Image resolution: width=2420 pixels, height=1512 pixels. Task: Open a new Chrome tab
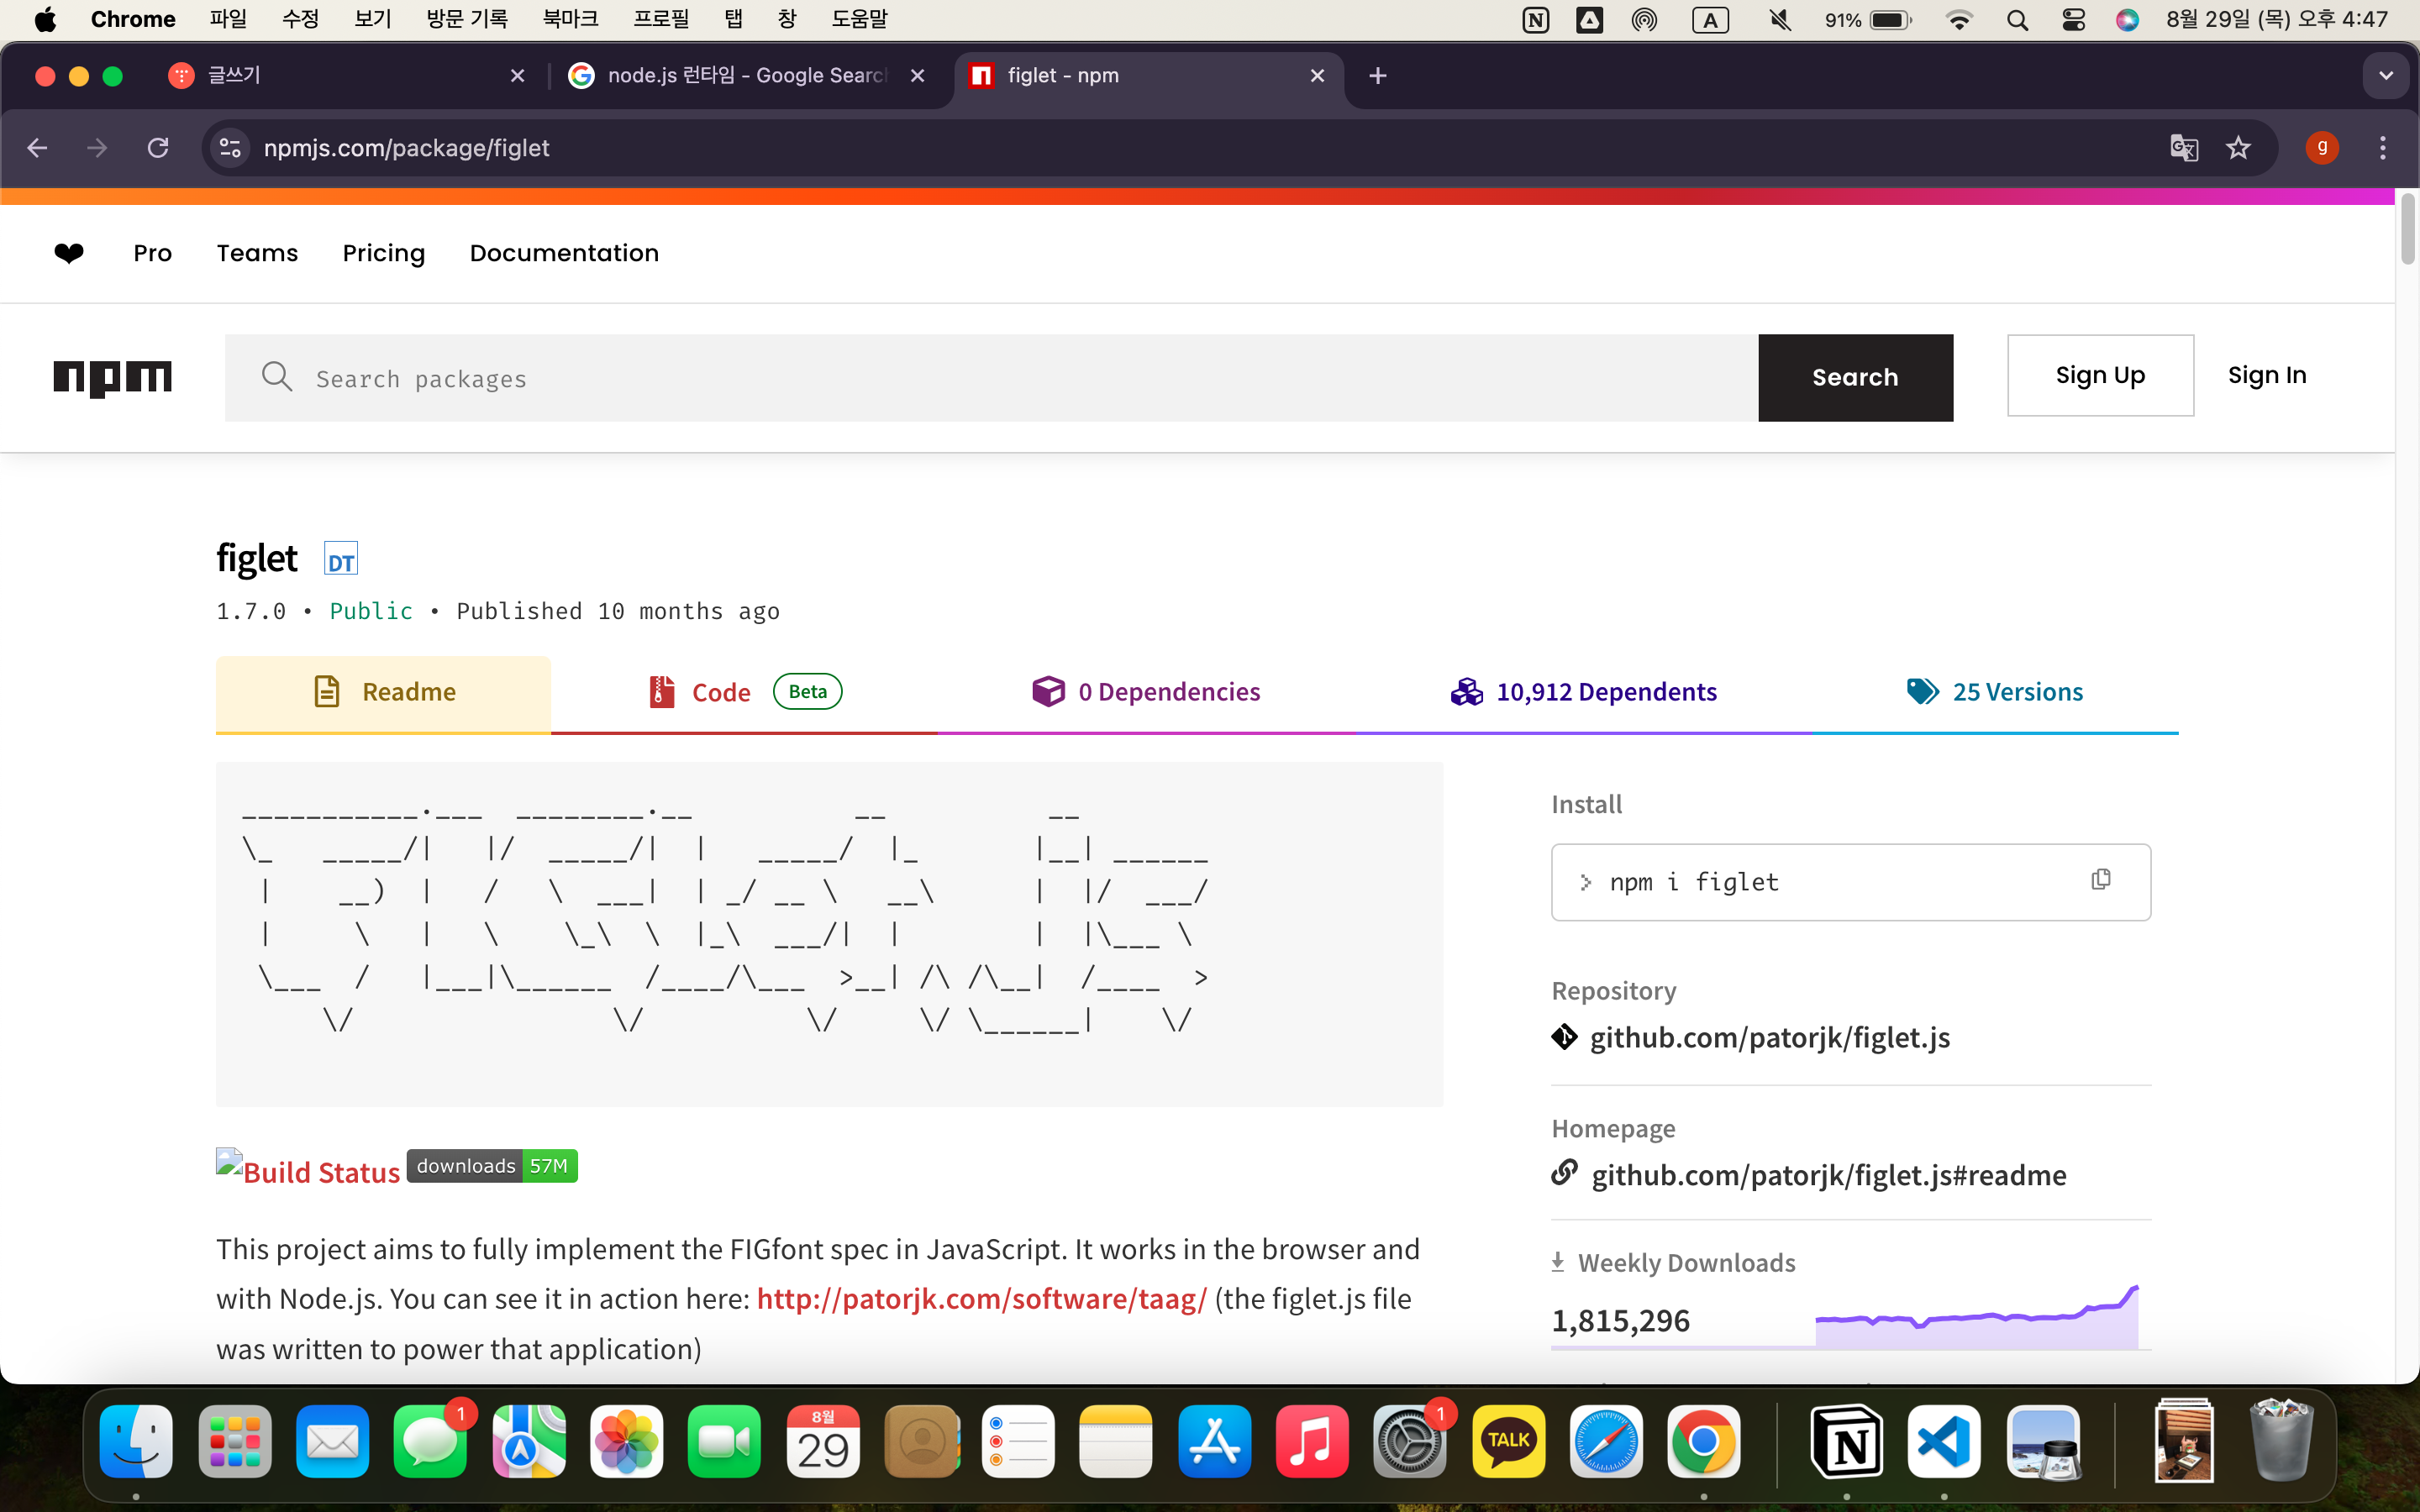(1378, 76)
